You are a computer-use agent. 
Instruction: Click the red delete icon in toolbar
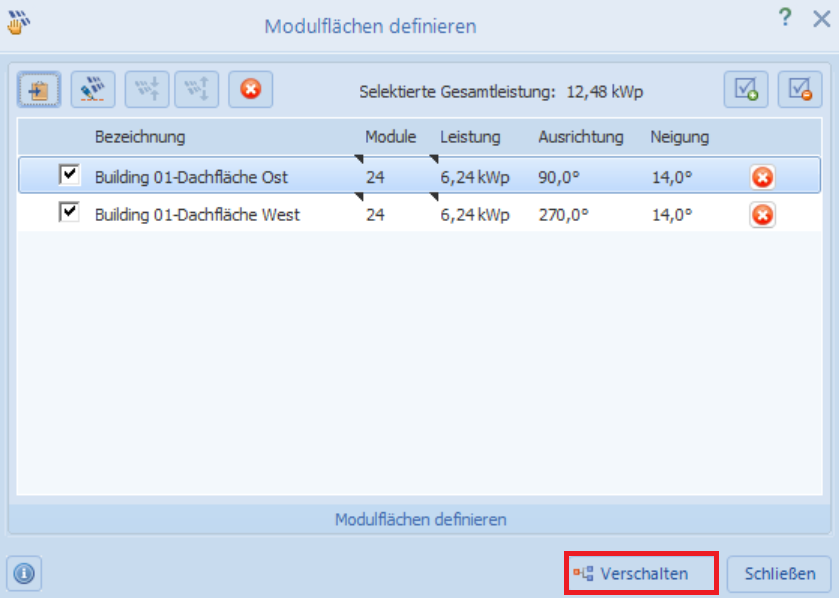pos(250,90)
